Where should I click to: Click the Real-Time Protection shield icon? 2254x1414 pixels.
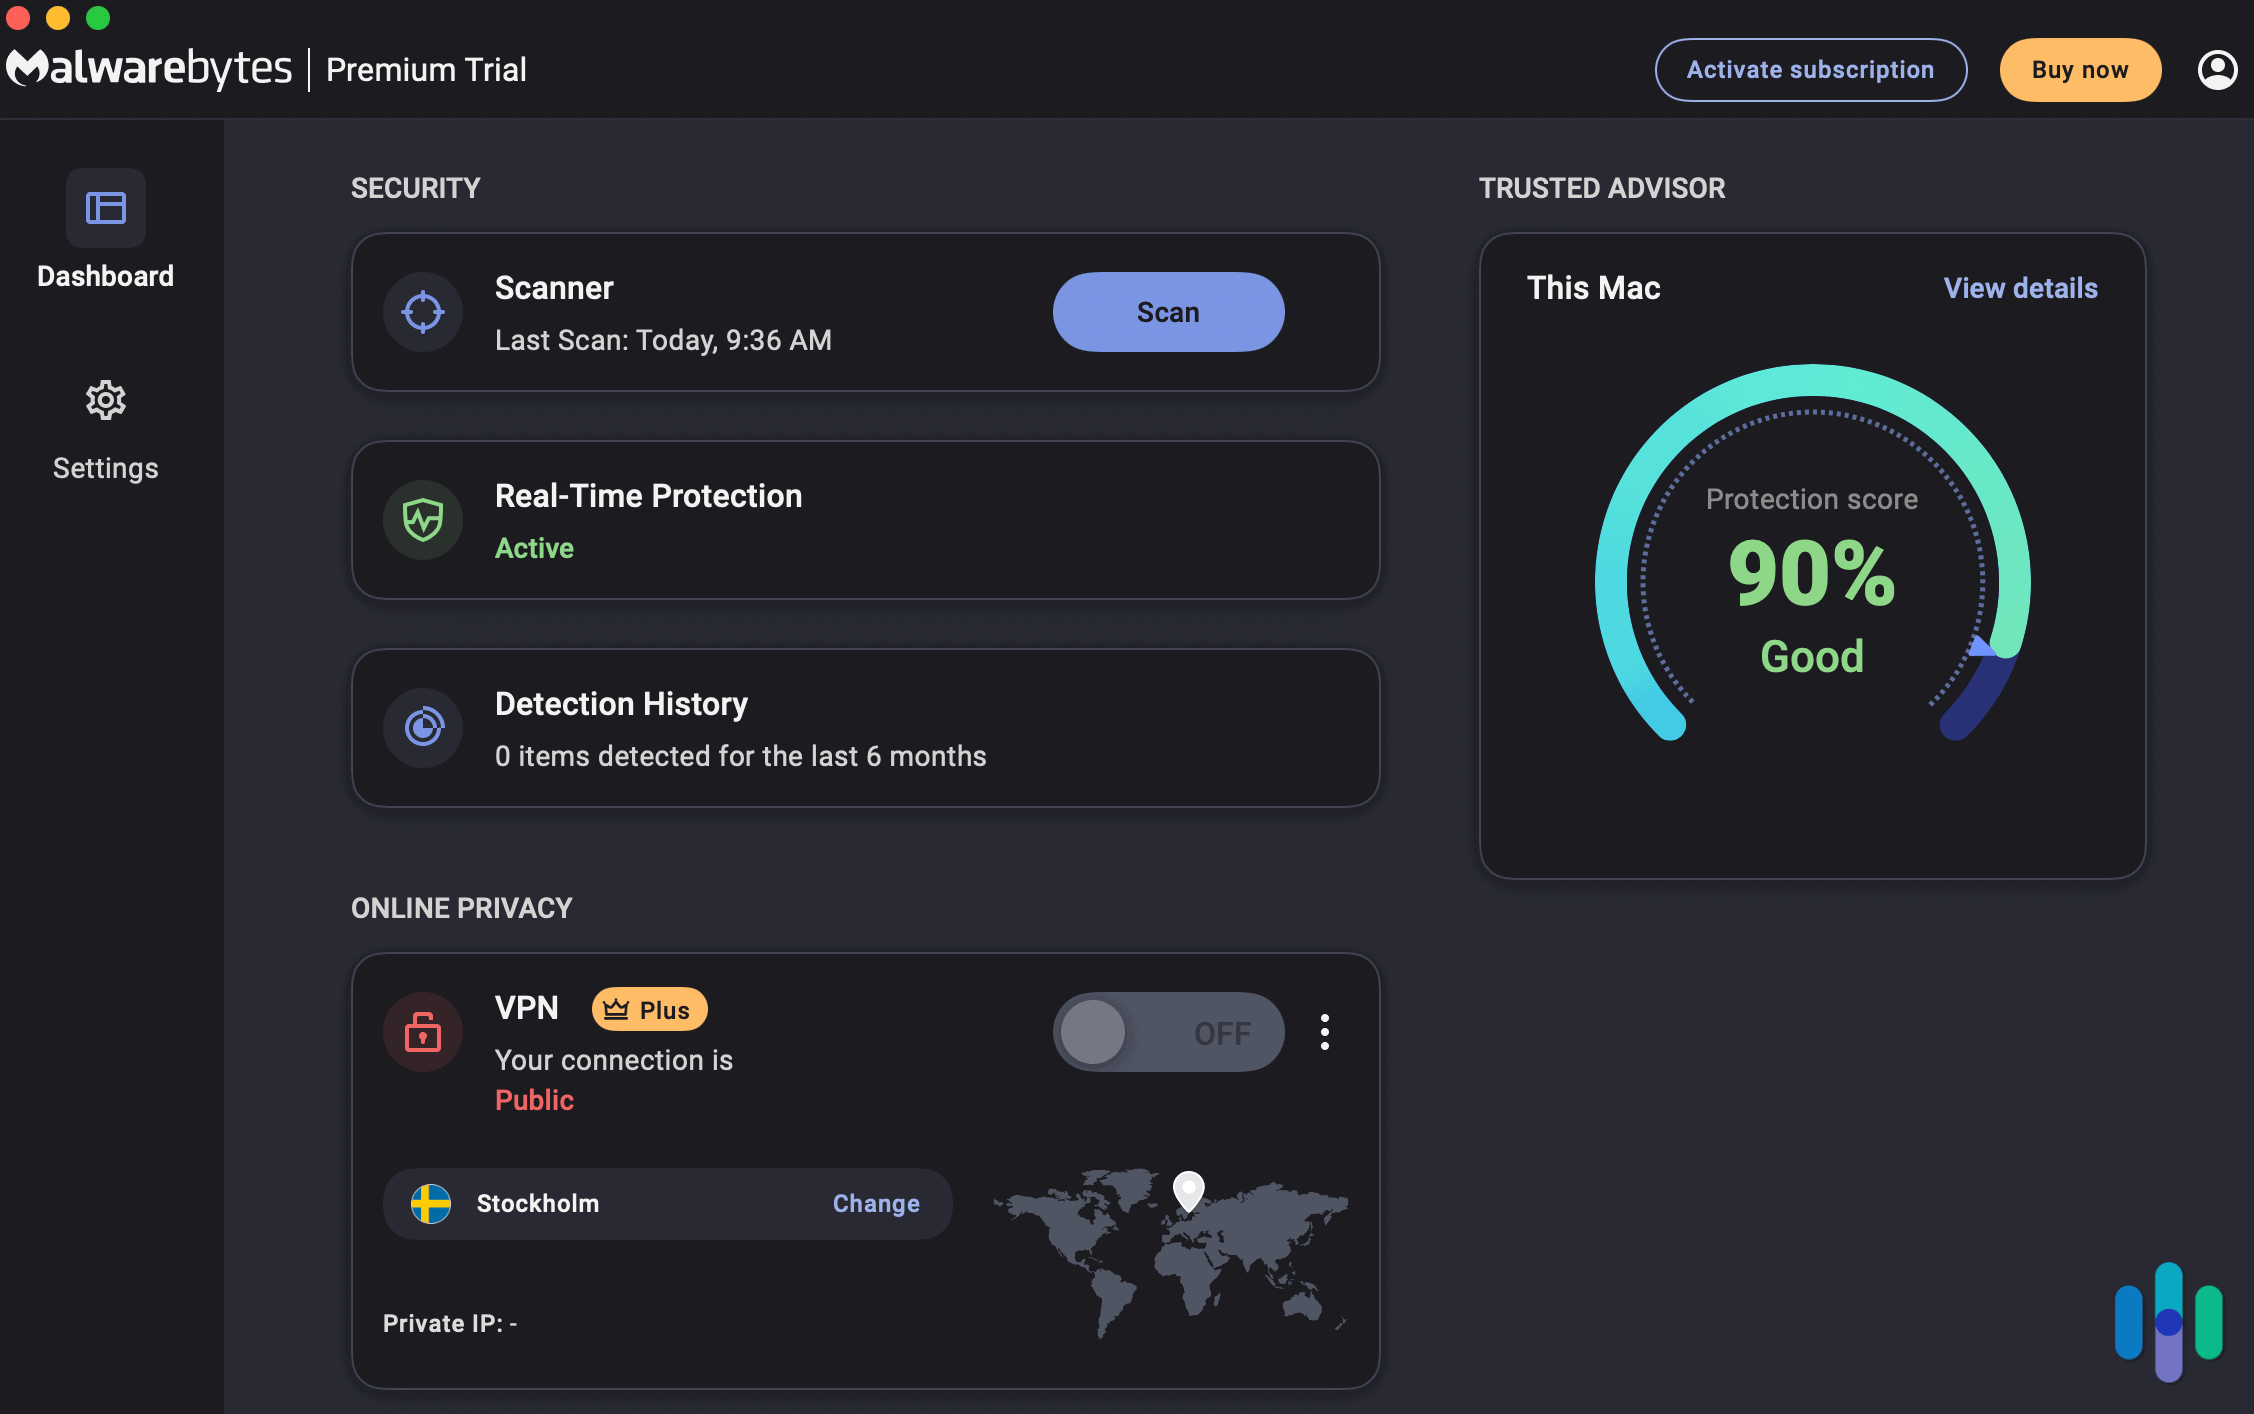tap(422, 518)
